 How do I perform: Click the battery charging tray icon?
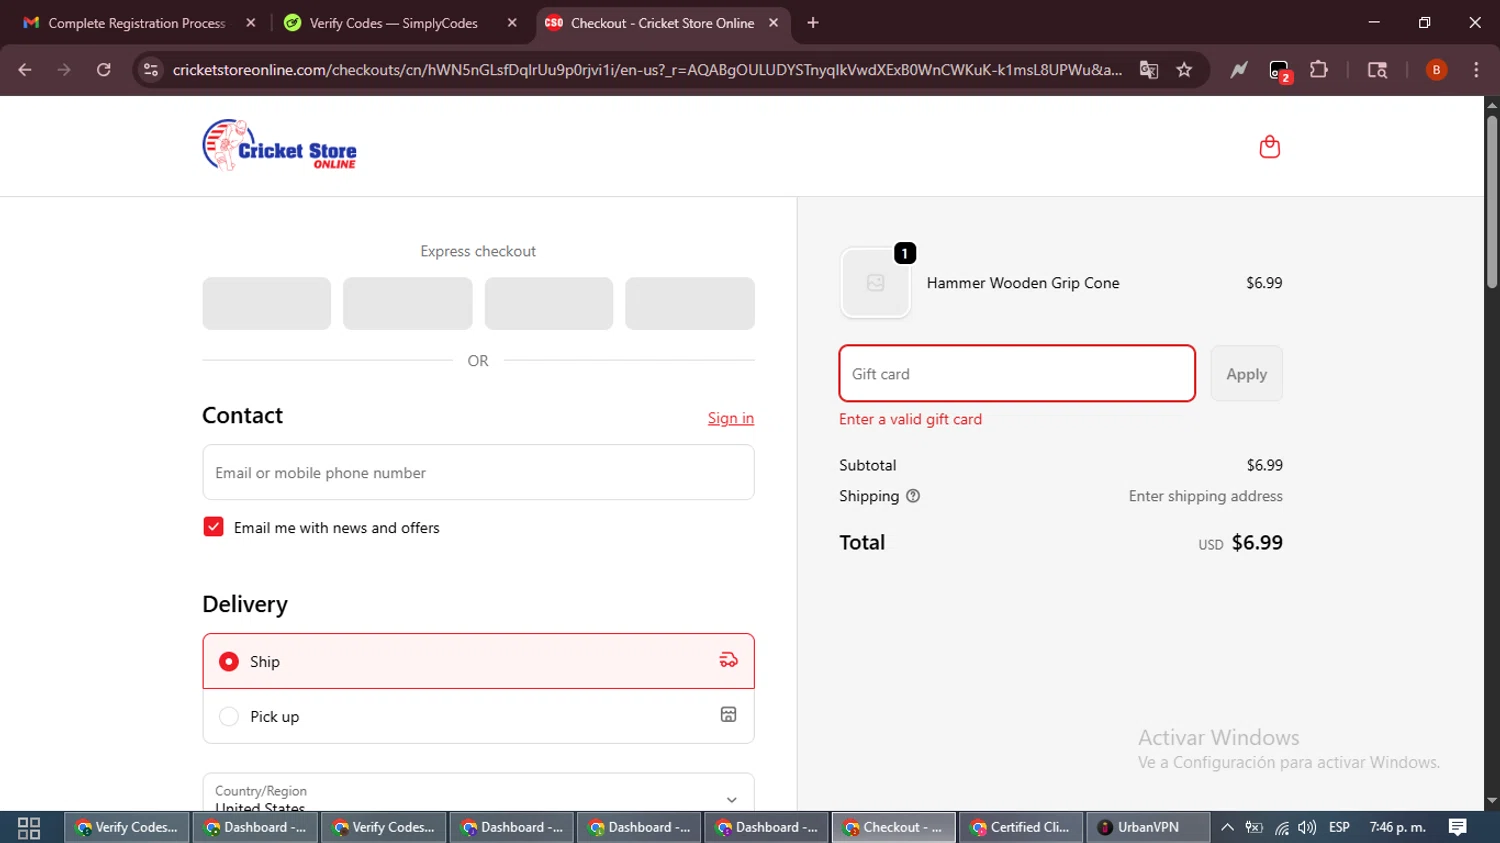click(x=1254, y=827)
